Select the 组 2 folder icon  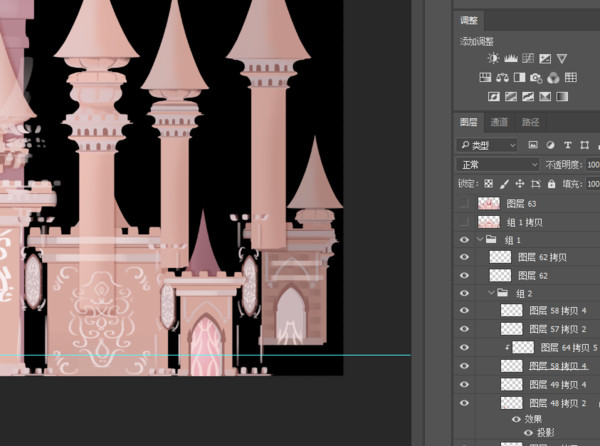pyautogui.click(x=502, y=293)
